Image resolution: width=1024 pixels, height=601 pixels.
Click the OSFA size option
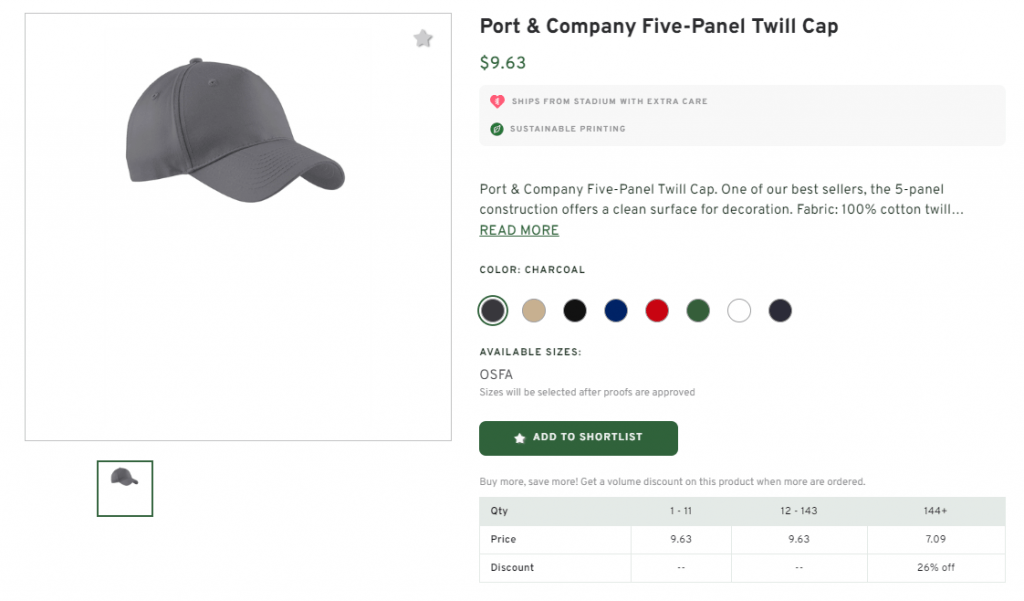[494, 374]
